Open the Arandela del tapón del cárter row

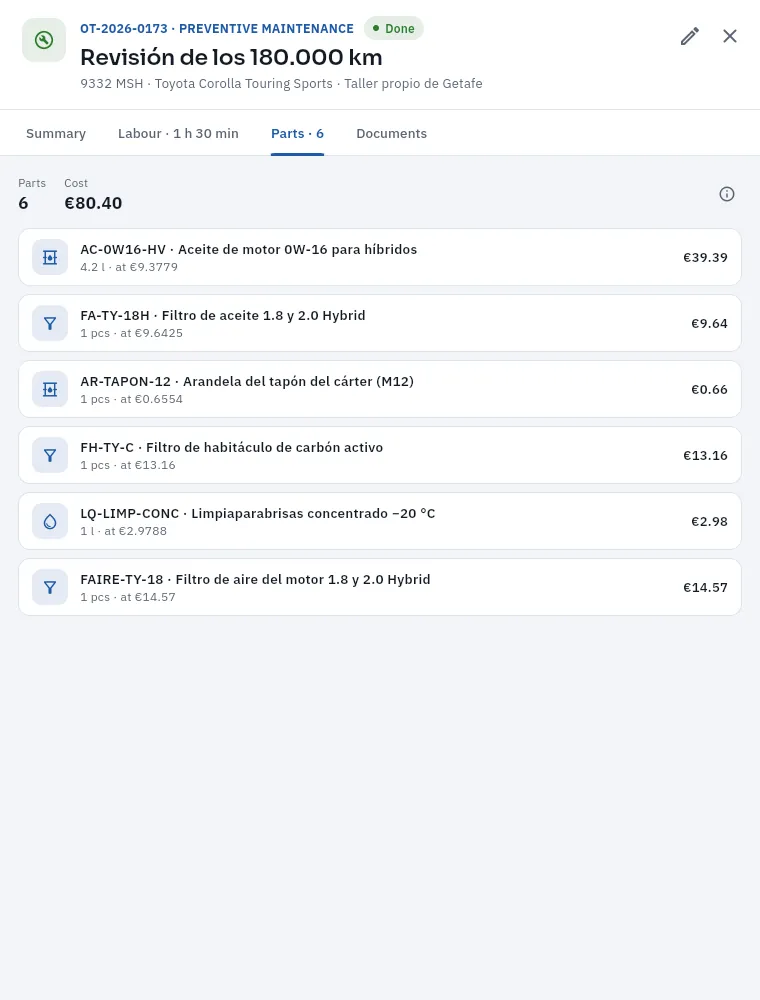coord(380,389)
